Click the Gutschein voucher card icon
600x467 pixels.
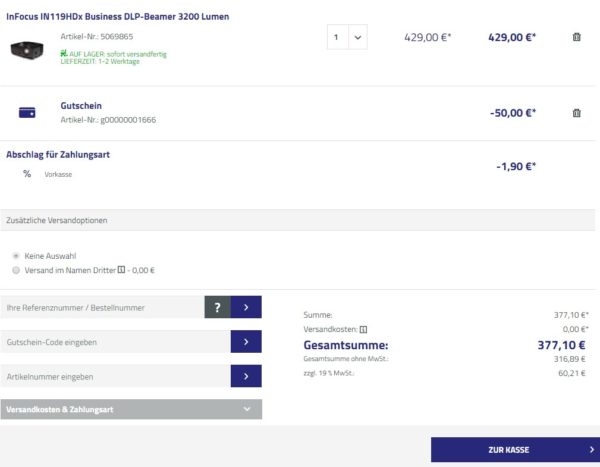click(x=27, y=113)
